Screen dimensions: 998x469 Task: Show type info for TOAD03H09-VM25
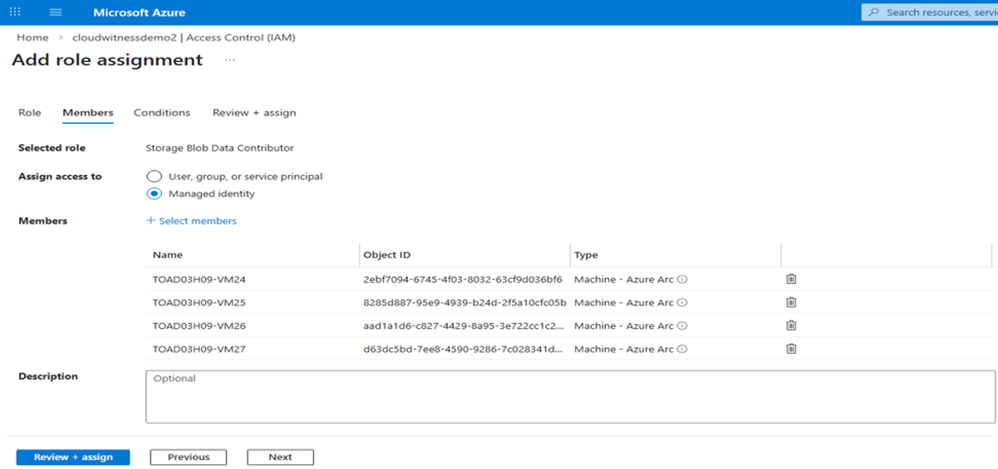(682, 303)
